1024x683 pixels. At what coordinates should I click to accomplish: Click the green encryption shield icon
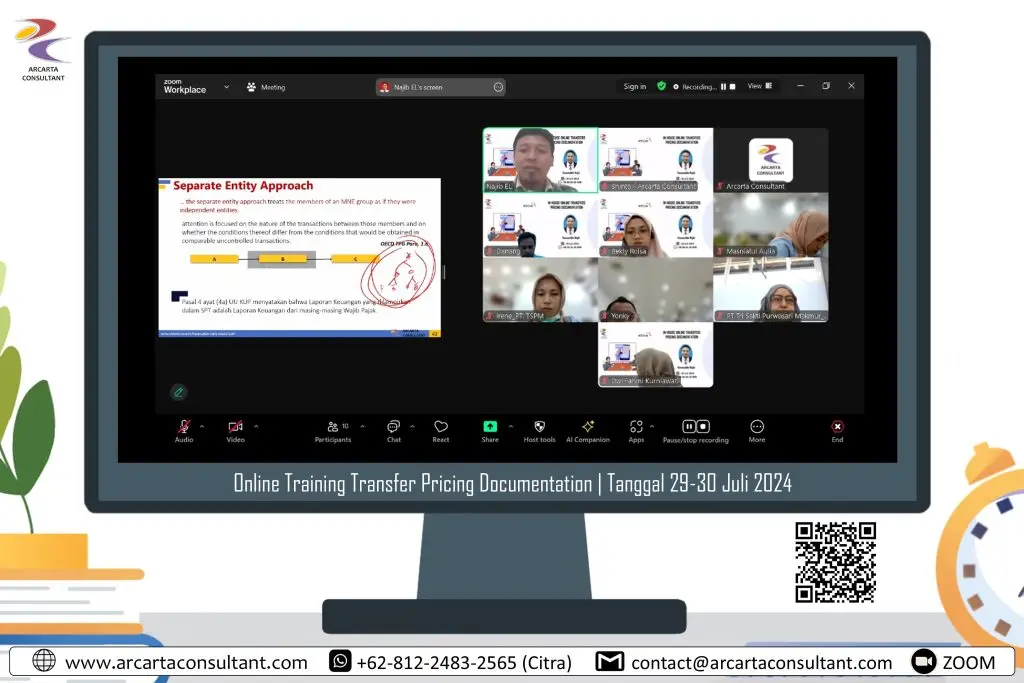(x=661, y=87)
